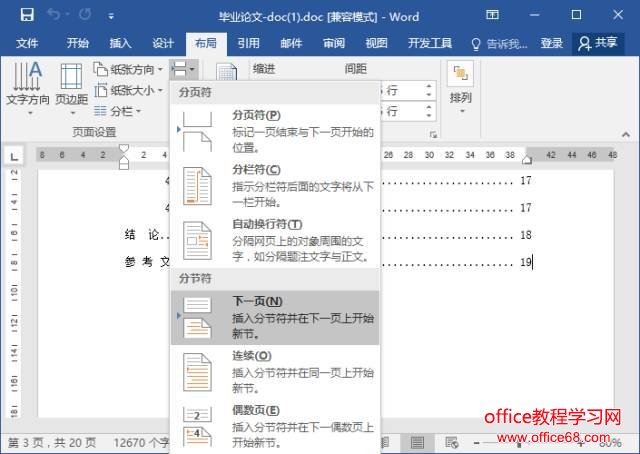Open 分栏 columns dropdown
Viewport: 640px width, 454px height.
pos(117,111)
